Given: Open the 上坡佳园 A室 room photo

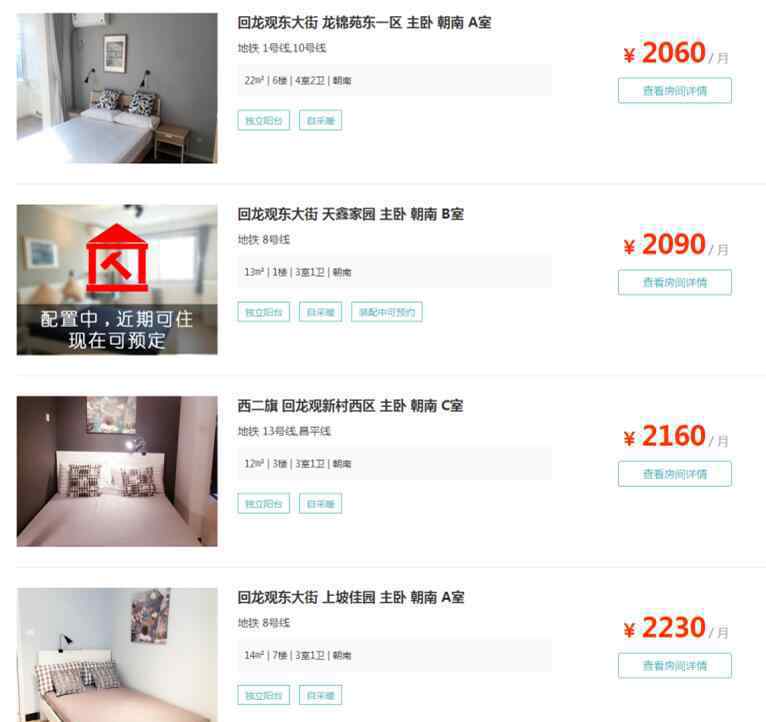Looking at the screenshot, I should (x=117, y=655).
